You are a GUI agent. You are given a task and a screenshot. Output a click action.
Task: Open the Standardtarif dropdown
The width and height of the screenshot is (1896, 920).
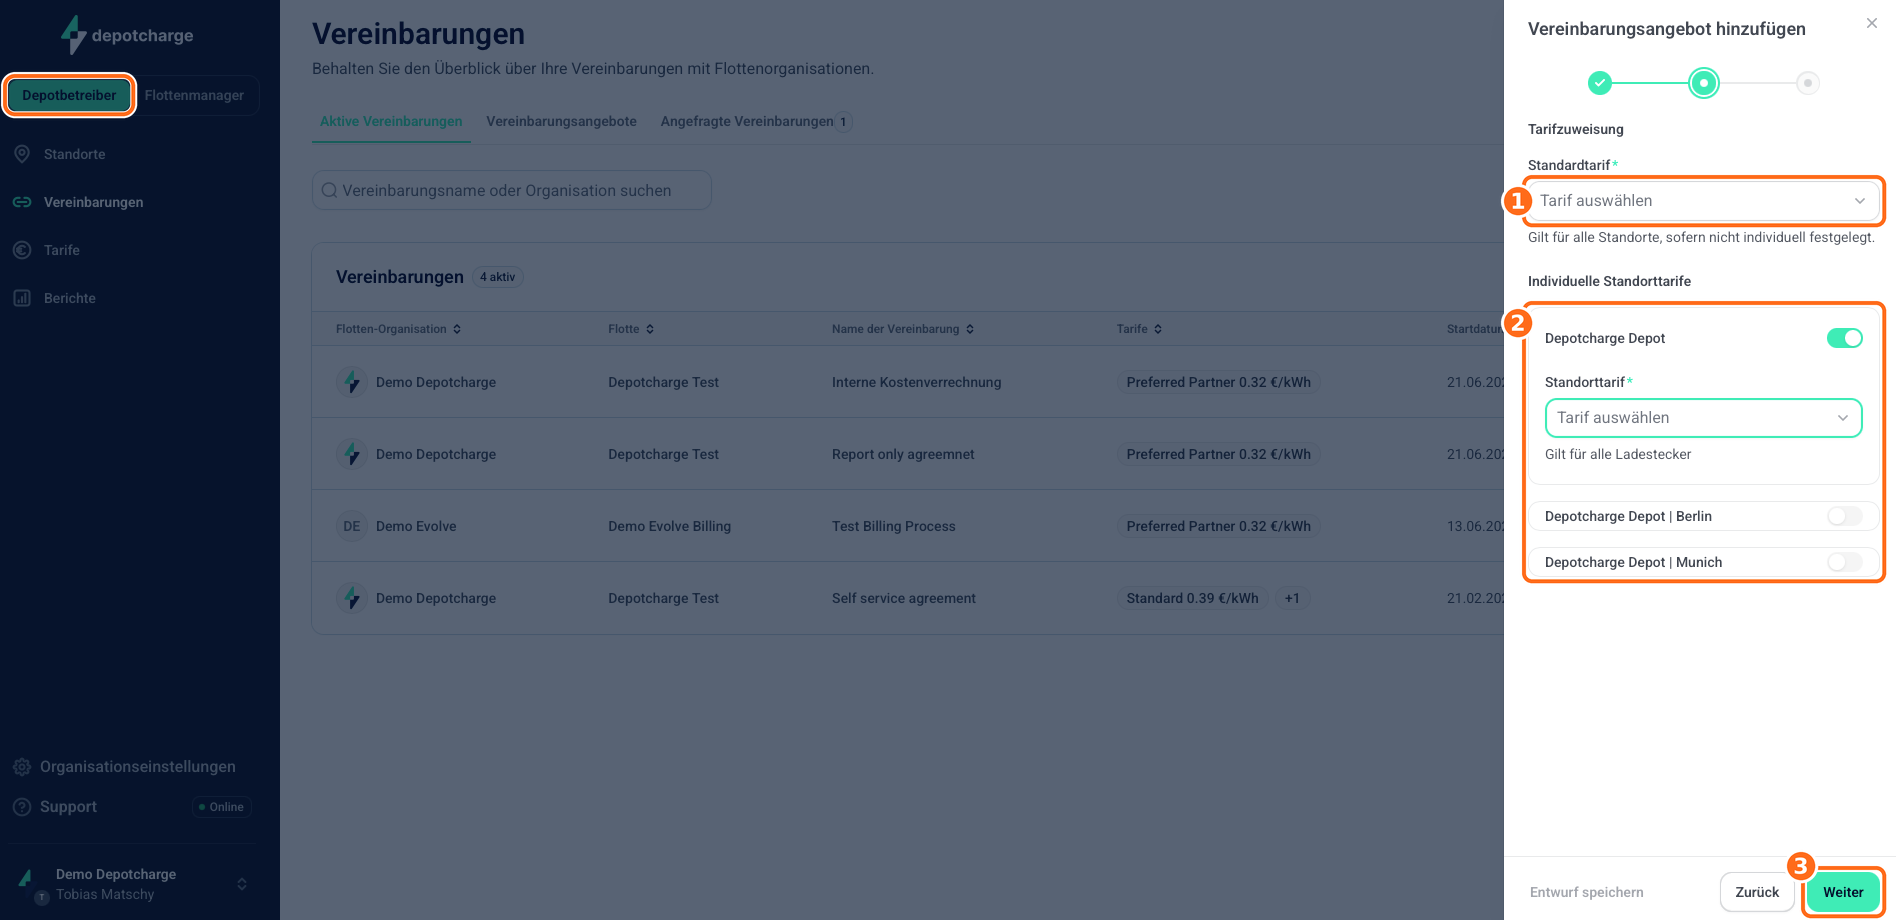1703,201
